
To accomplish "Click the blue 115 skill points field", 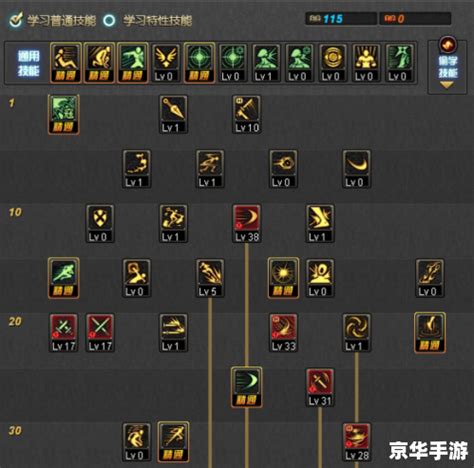I will 341,19.
